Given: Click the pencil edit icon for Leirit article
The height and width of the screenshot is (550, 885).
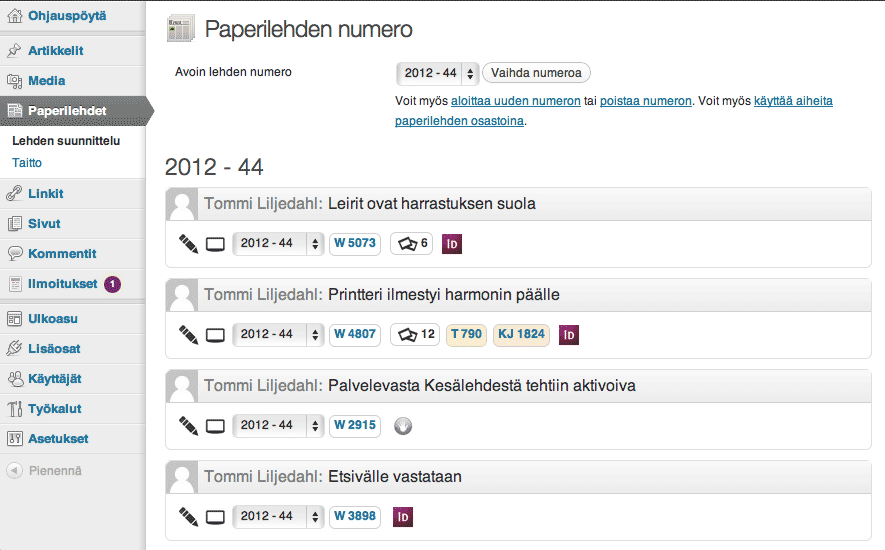Looking at the screenshot, I should point(189,244).
